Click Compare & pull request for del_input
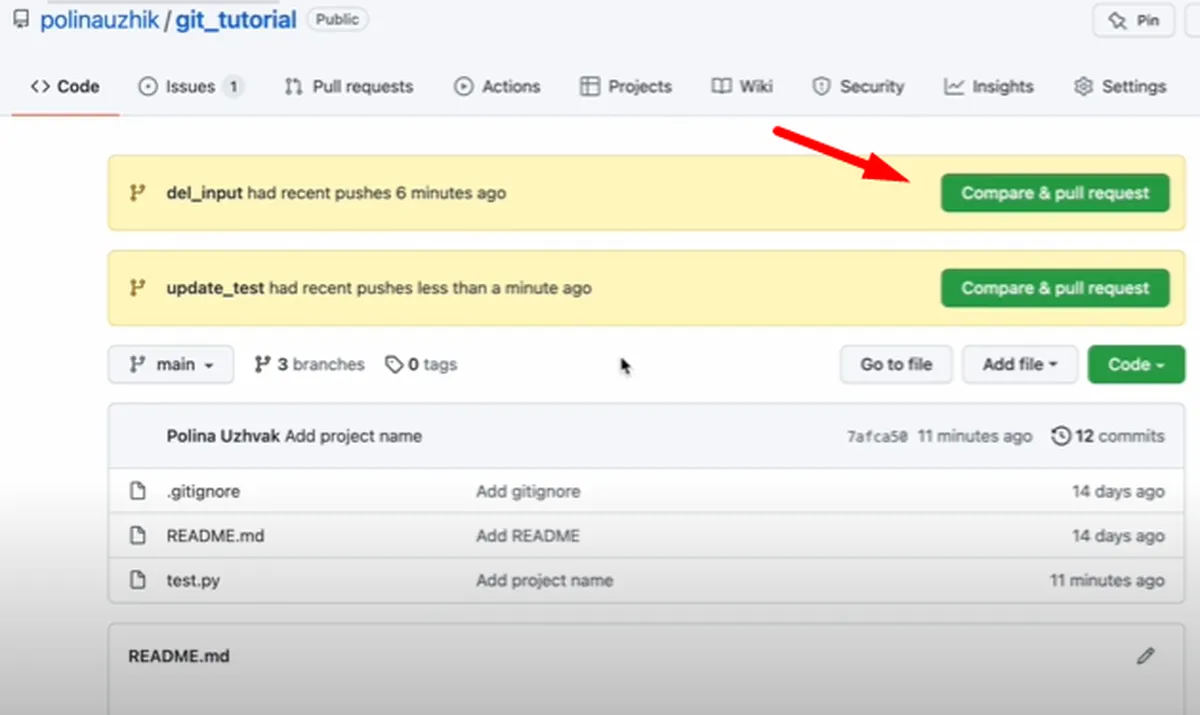 (1055, 193)
